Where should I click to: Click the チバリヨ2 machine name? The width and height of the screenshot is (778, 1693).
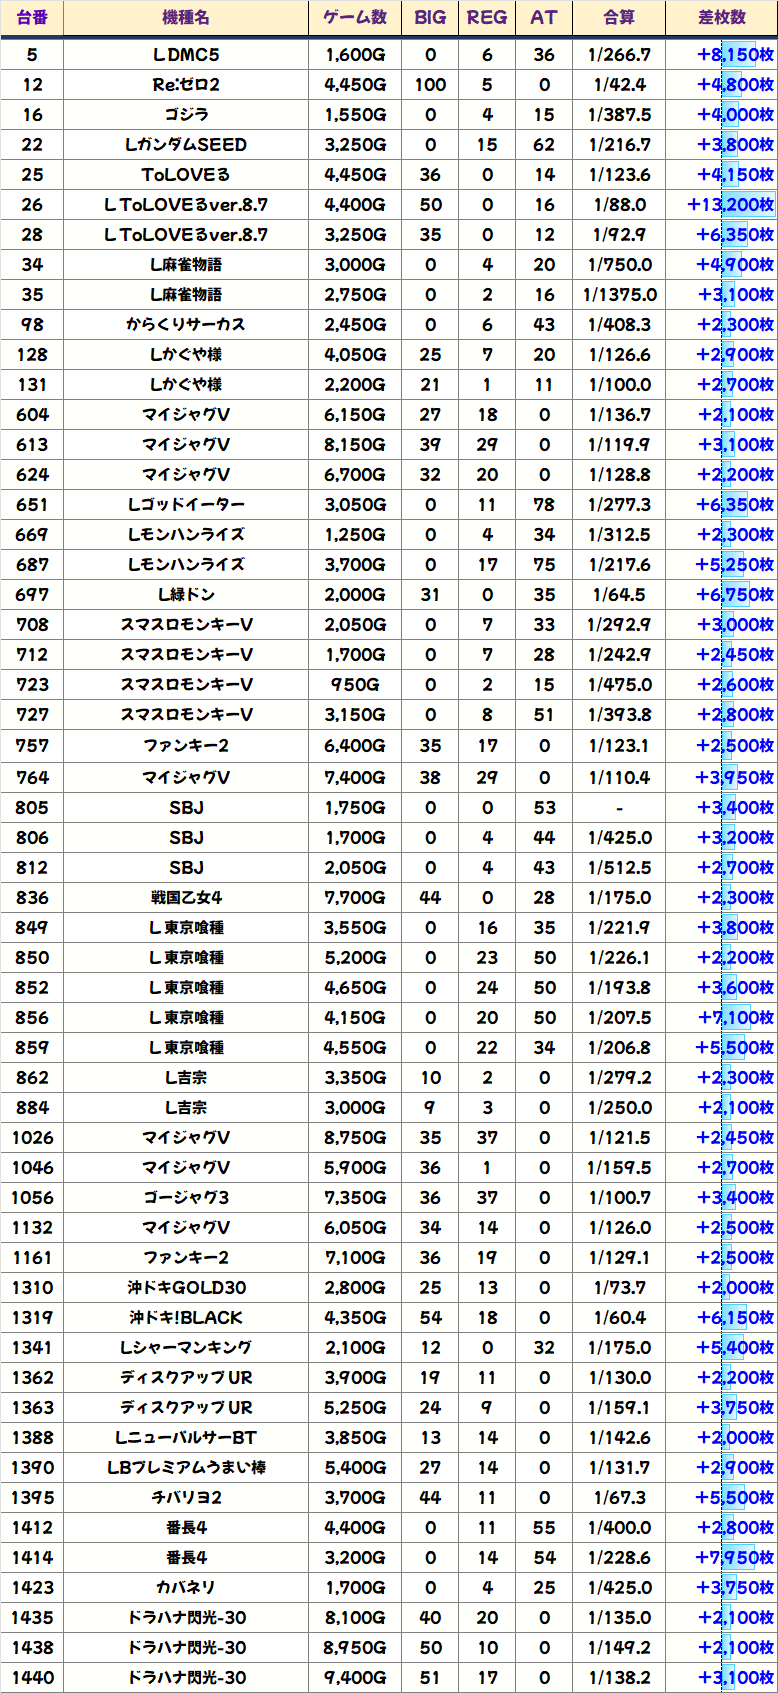click(186, 1497)
